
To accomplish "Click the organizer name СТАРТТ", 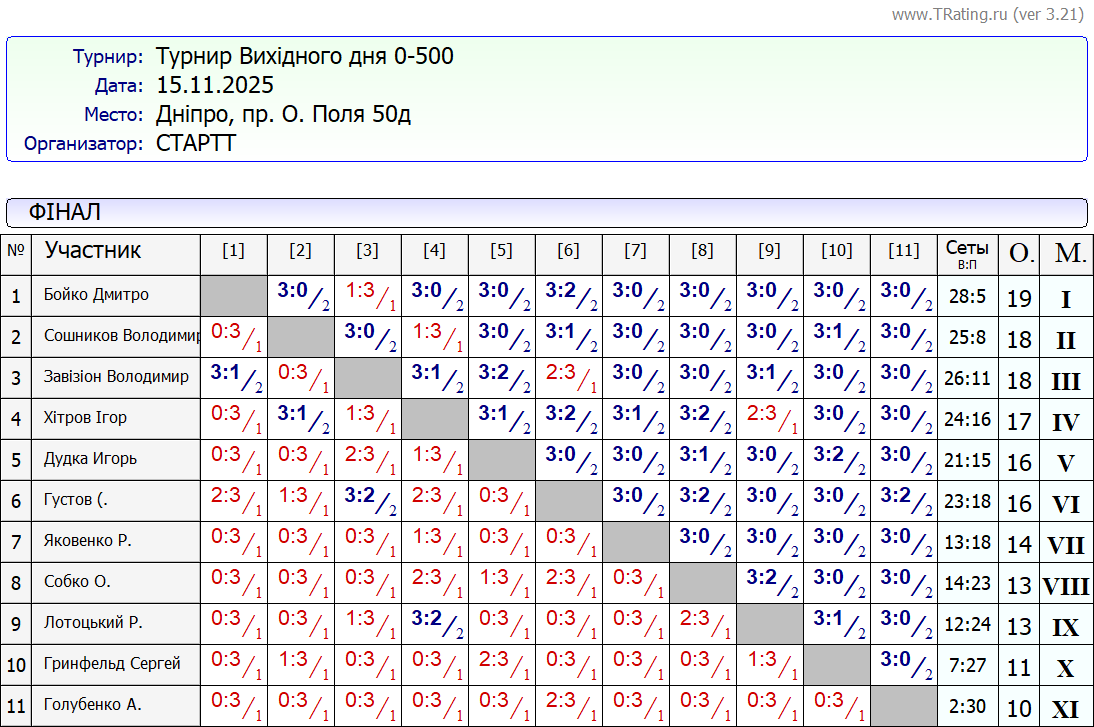I will point(196,143).
